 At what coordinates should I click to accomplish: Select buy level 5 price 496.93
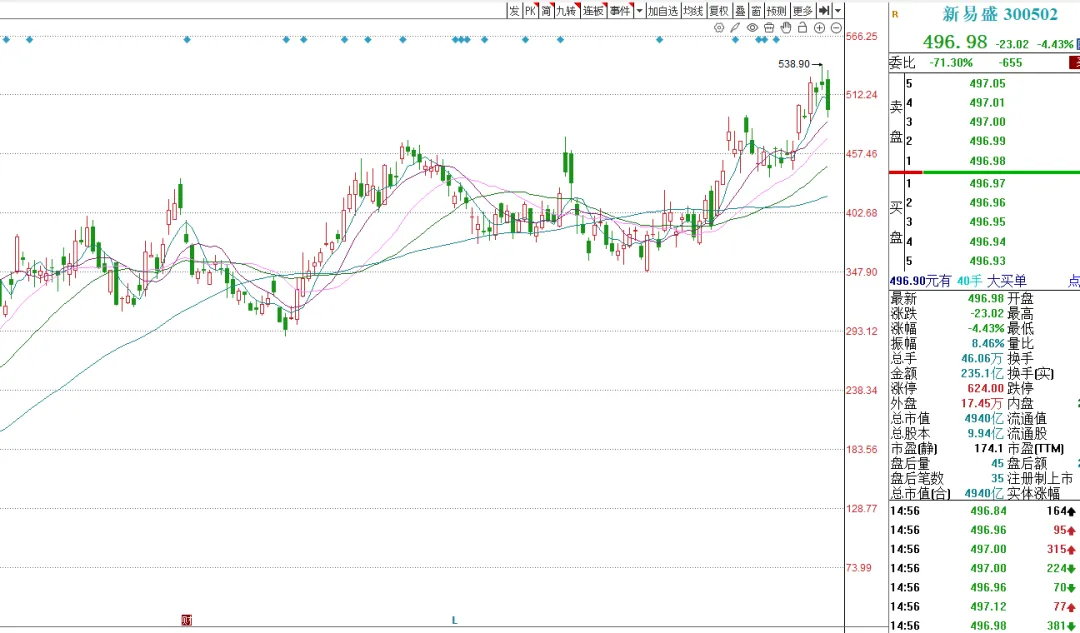pyautogui.click(x=987, y=261)
